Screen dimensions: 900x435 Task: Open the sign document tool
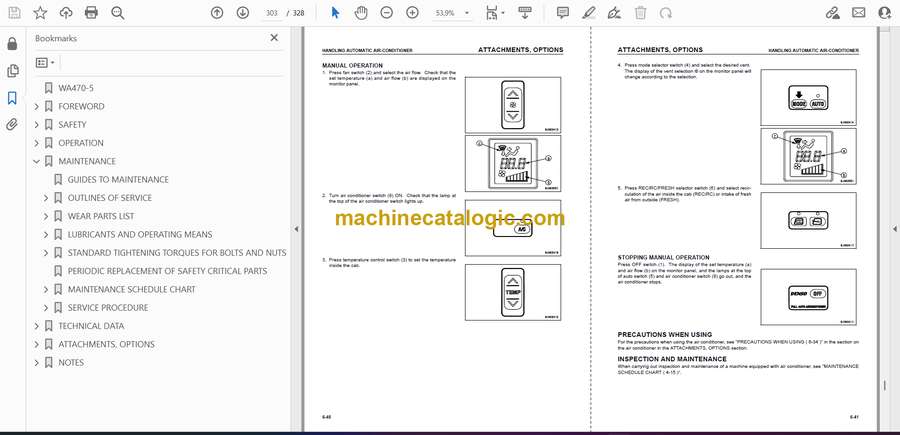[x=614, y=13]
